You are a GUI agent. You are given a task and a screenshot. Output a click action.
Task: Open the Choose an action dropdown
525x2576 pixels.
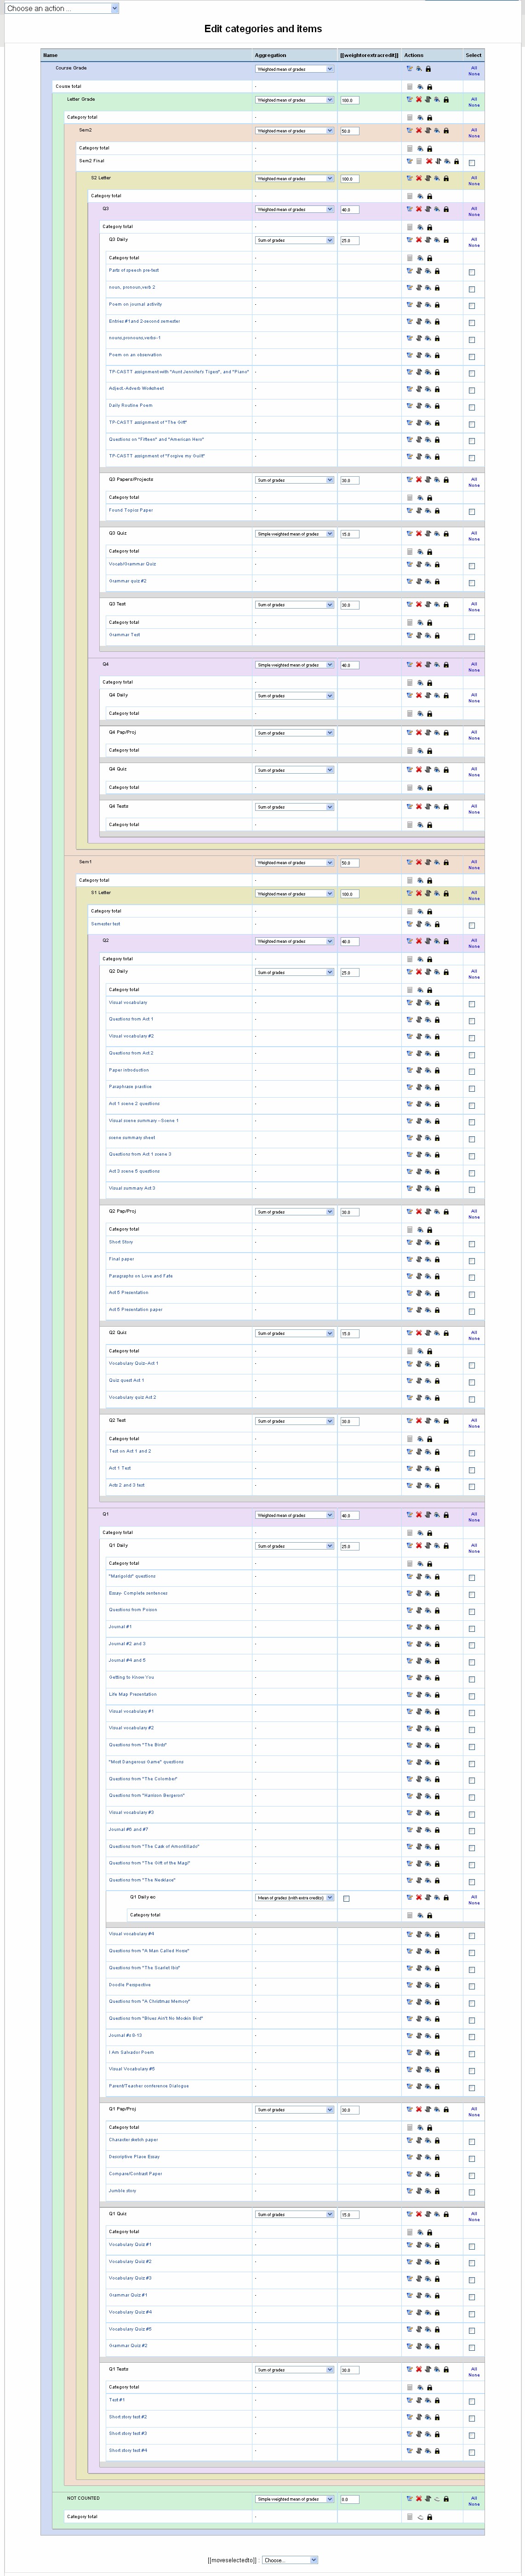[x=62, y=8]
